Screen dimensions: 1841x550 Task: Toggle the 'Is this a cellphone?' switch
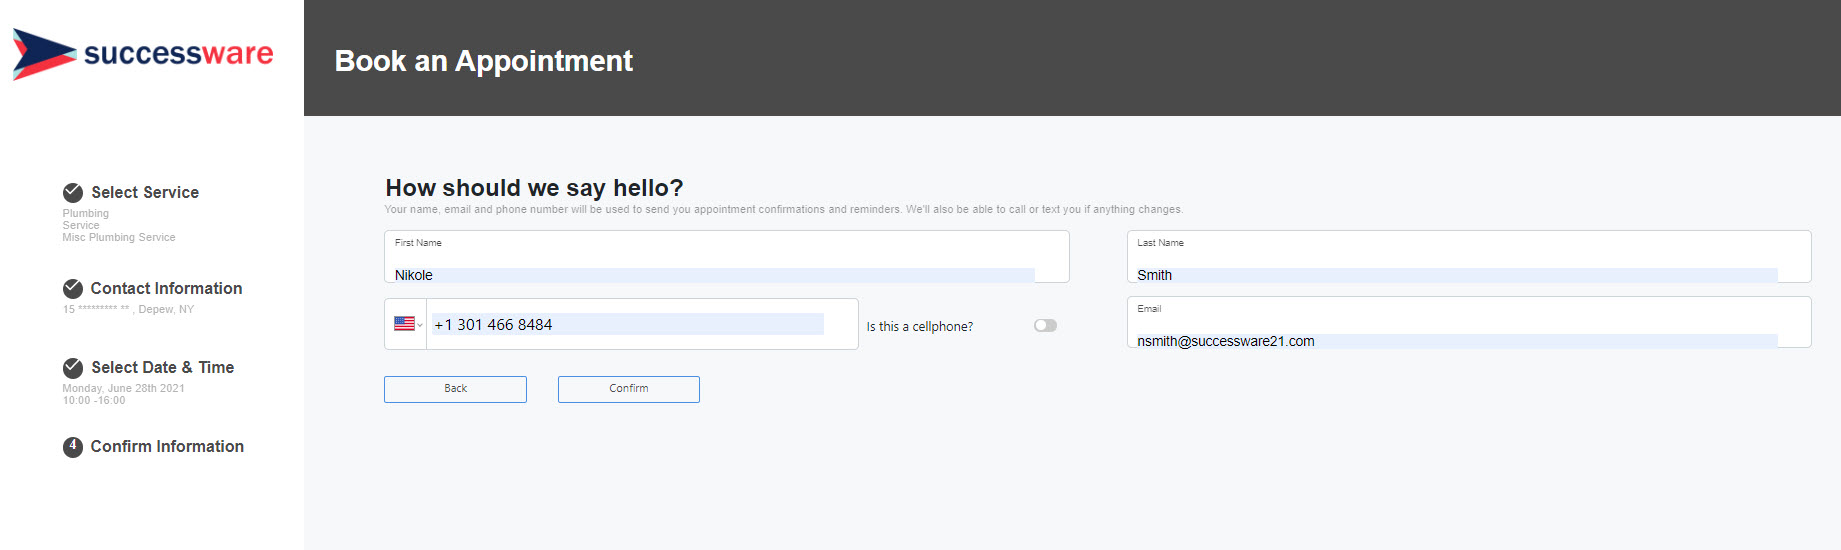tap(1045, 326)
